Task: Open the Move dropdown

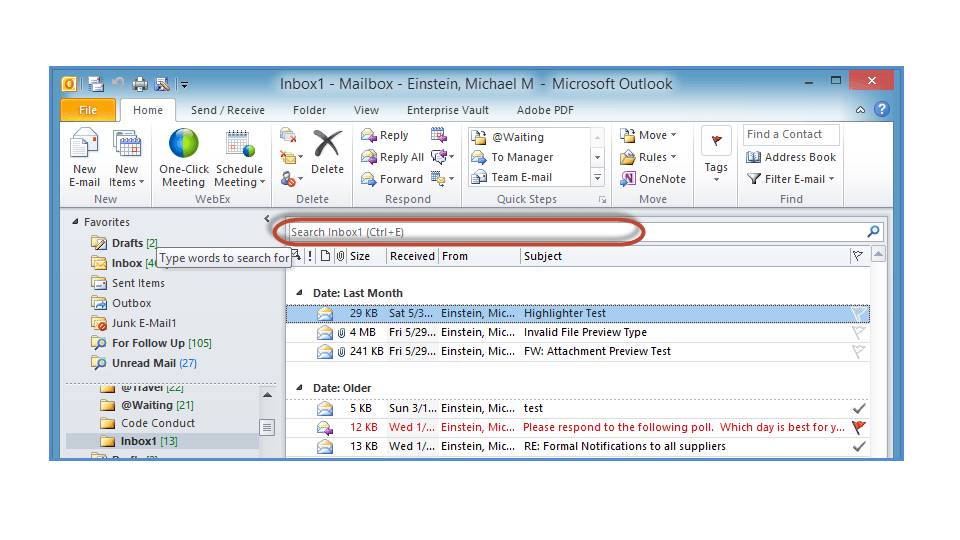Action: 648,135
